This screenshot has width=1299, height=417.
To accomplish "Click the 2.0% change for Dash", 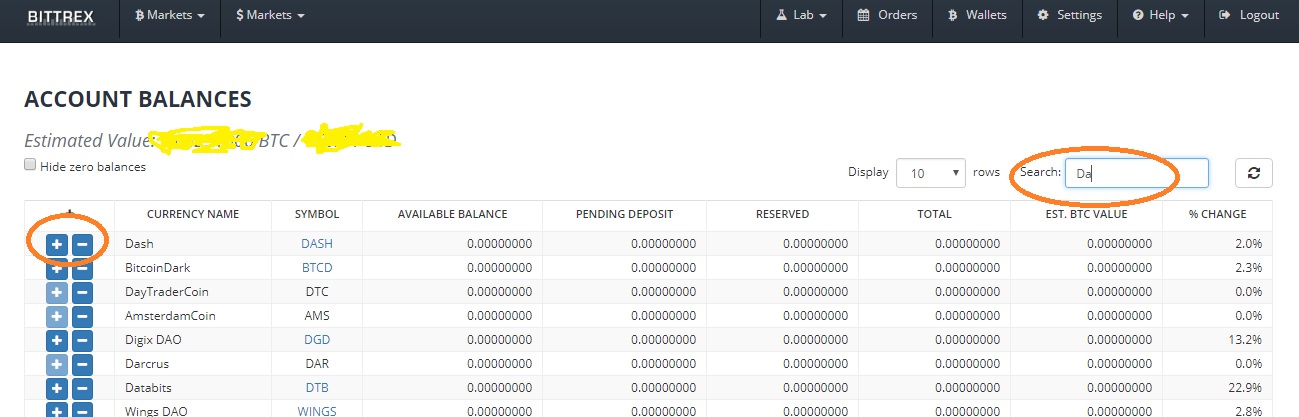I will [1249, 243].
